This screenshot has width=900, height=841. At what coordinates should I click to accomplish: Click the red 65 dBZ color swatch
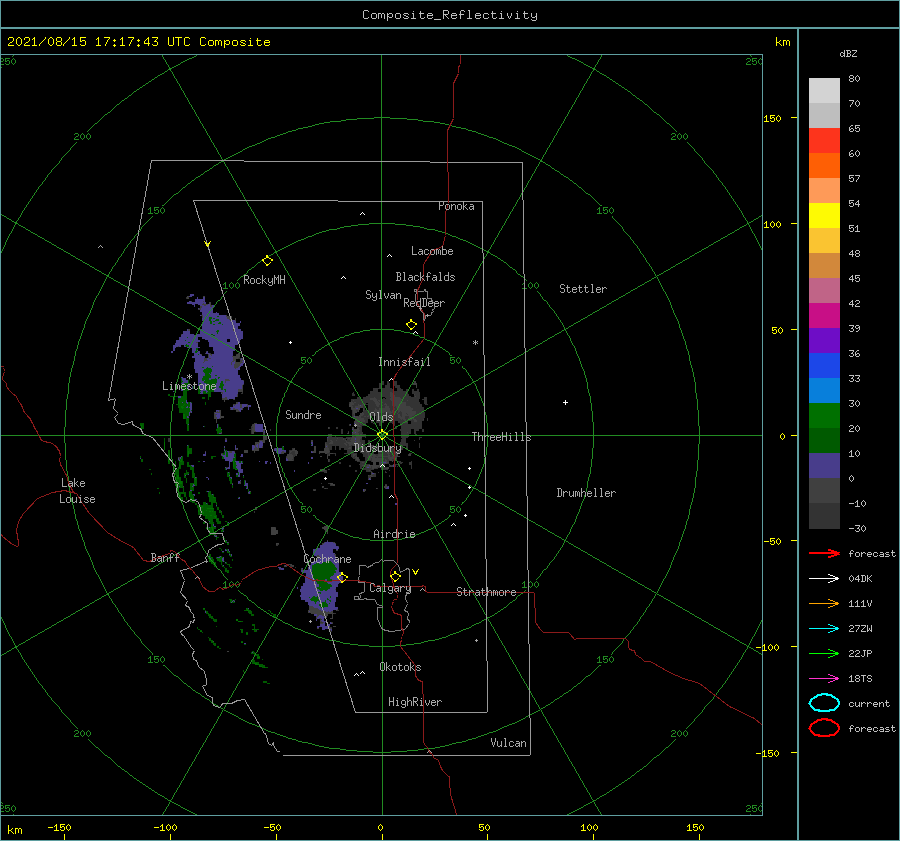point(824,141)
